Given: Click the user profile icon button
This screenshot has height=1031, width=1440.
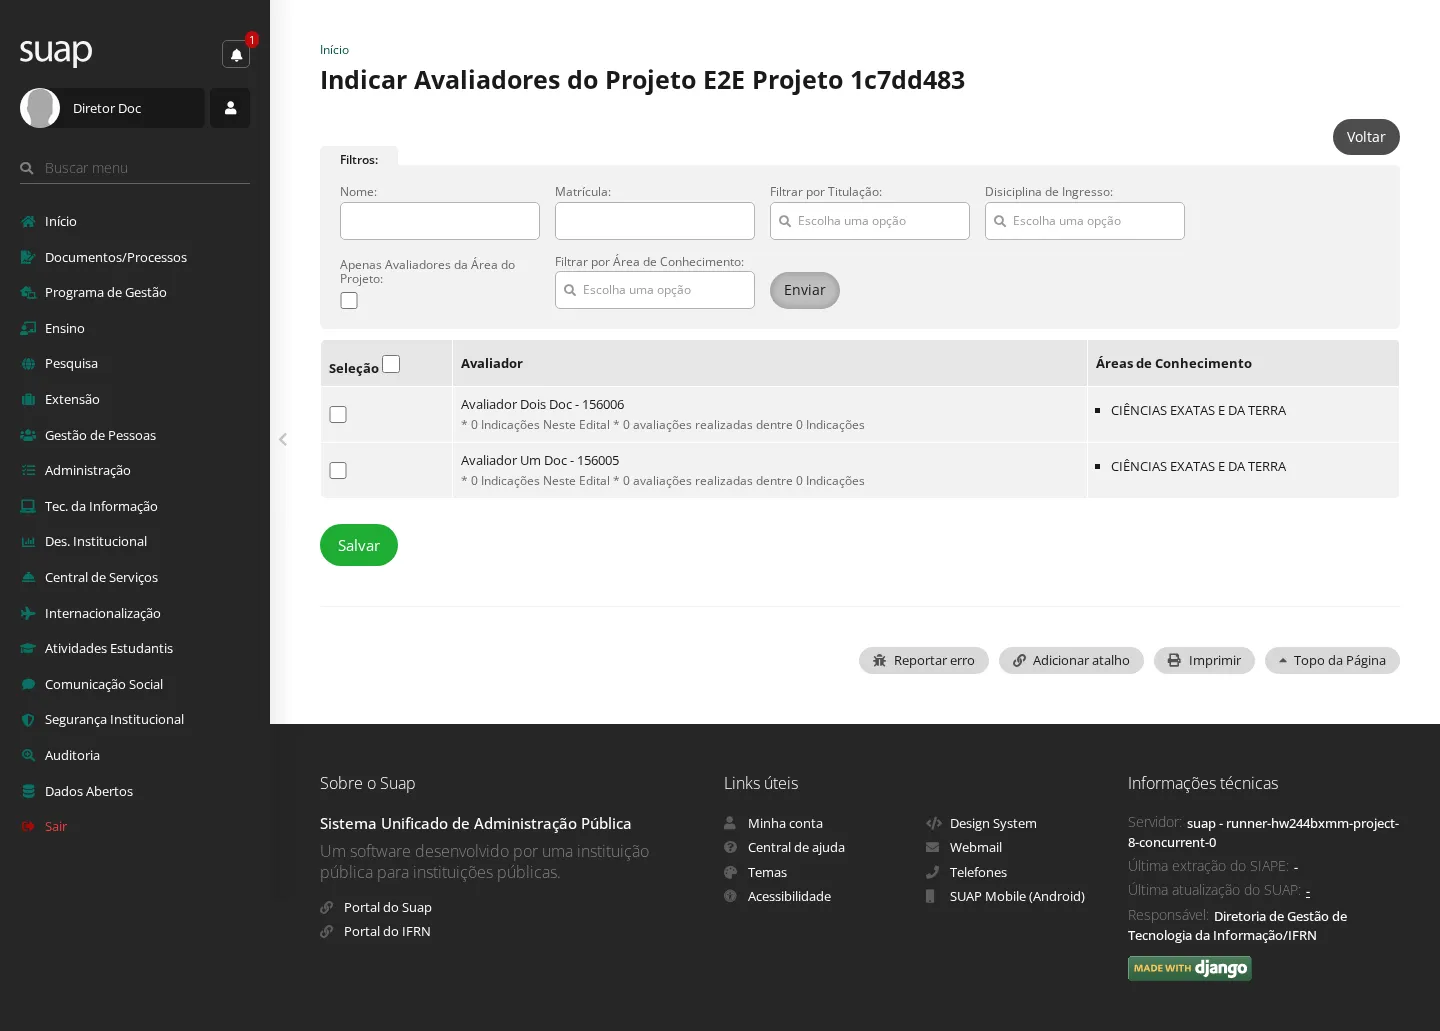Looking at the screenshot, I should click(x=230, y=108).
